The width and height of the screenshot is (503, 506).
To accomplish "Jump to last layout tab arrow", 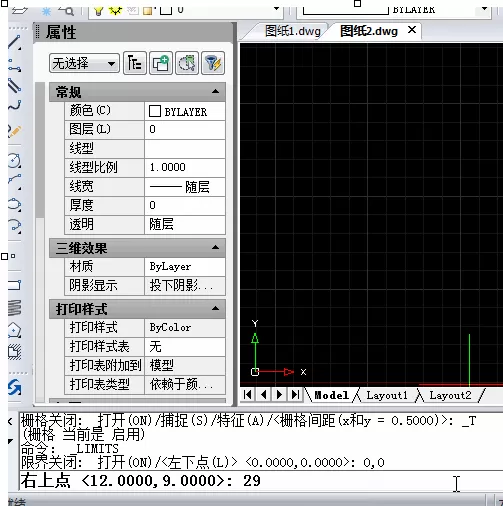I will (x=295, y=395).
